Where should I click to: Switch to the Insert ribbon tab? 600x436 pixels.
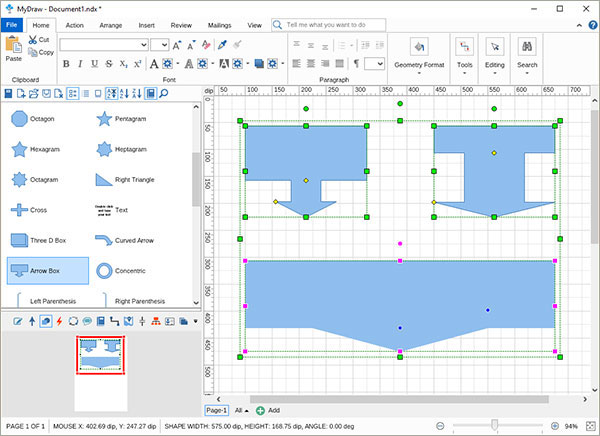[146, 23]
